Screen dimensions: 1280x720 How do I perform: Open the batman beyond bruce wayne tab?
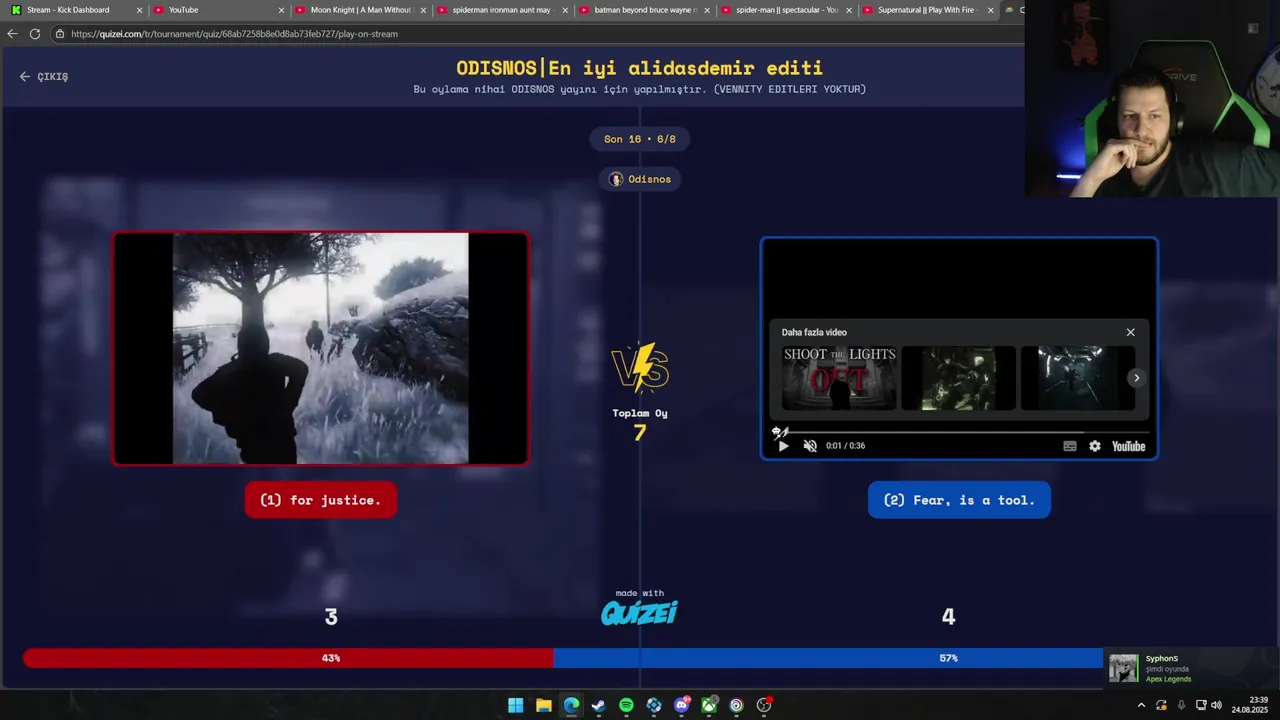pos(645,10)
